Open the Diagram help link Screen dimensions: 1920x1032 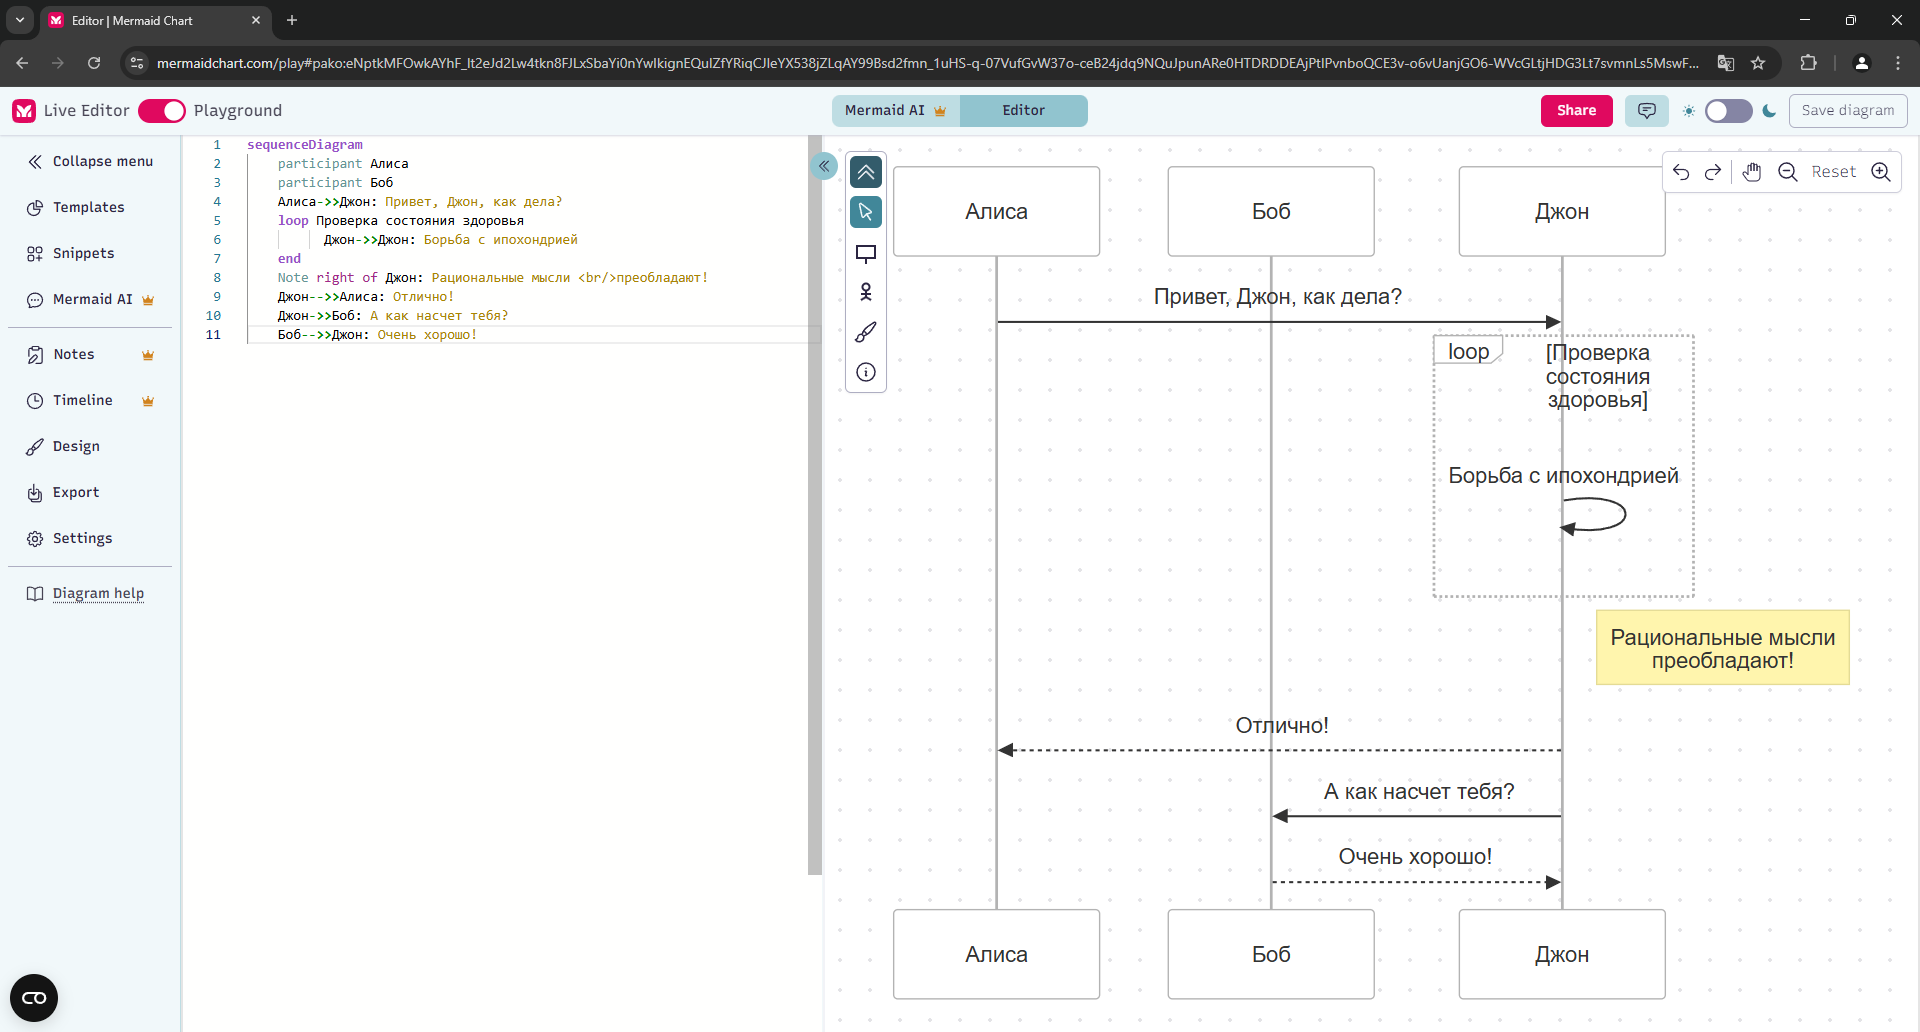pyautogui.click(x=98, y=594)
